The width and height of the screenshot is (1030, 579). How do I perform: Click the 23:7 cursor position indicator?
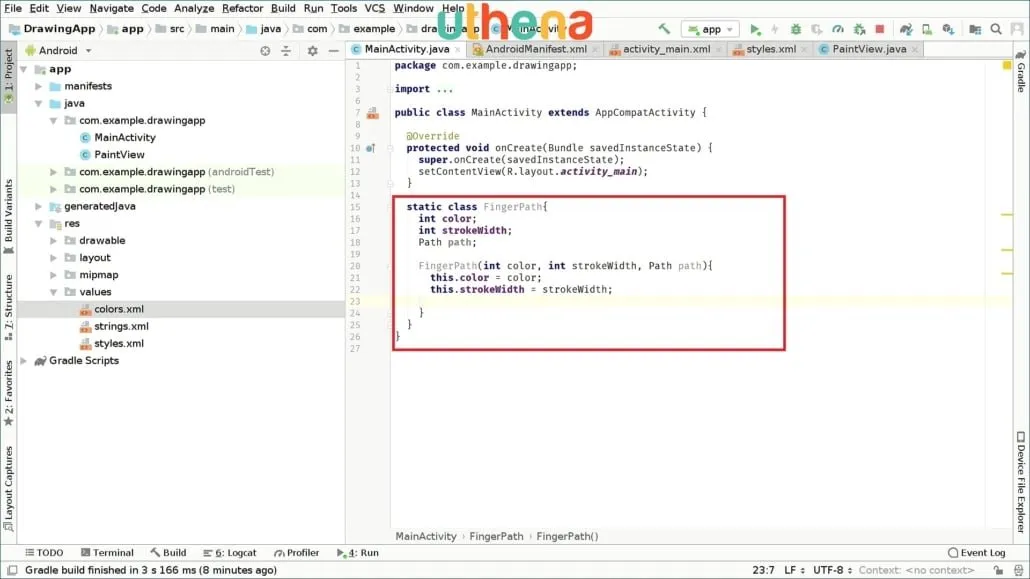[763, 570]
